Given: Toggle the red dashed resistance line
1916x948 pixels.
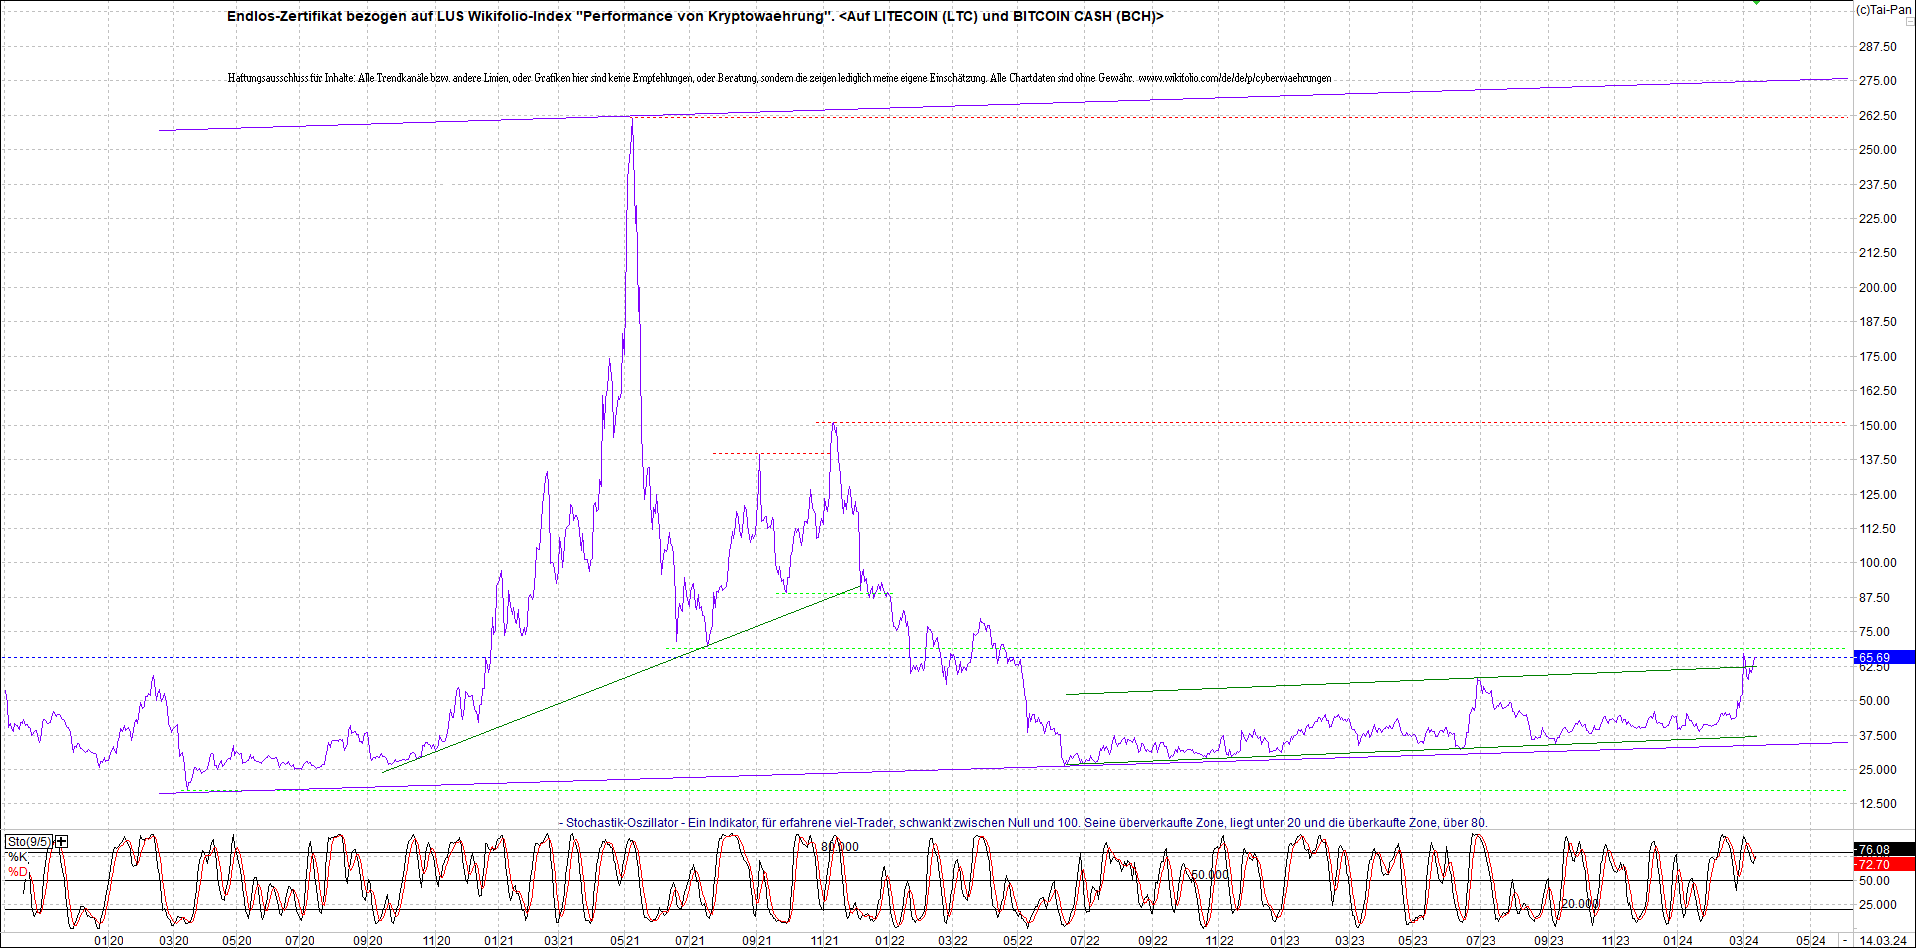Looking at the screenshot, I should pos(1300,422).
